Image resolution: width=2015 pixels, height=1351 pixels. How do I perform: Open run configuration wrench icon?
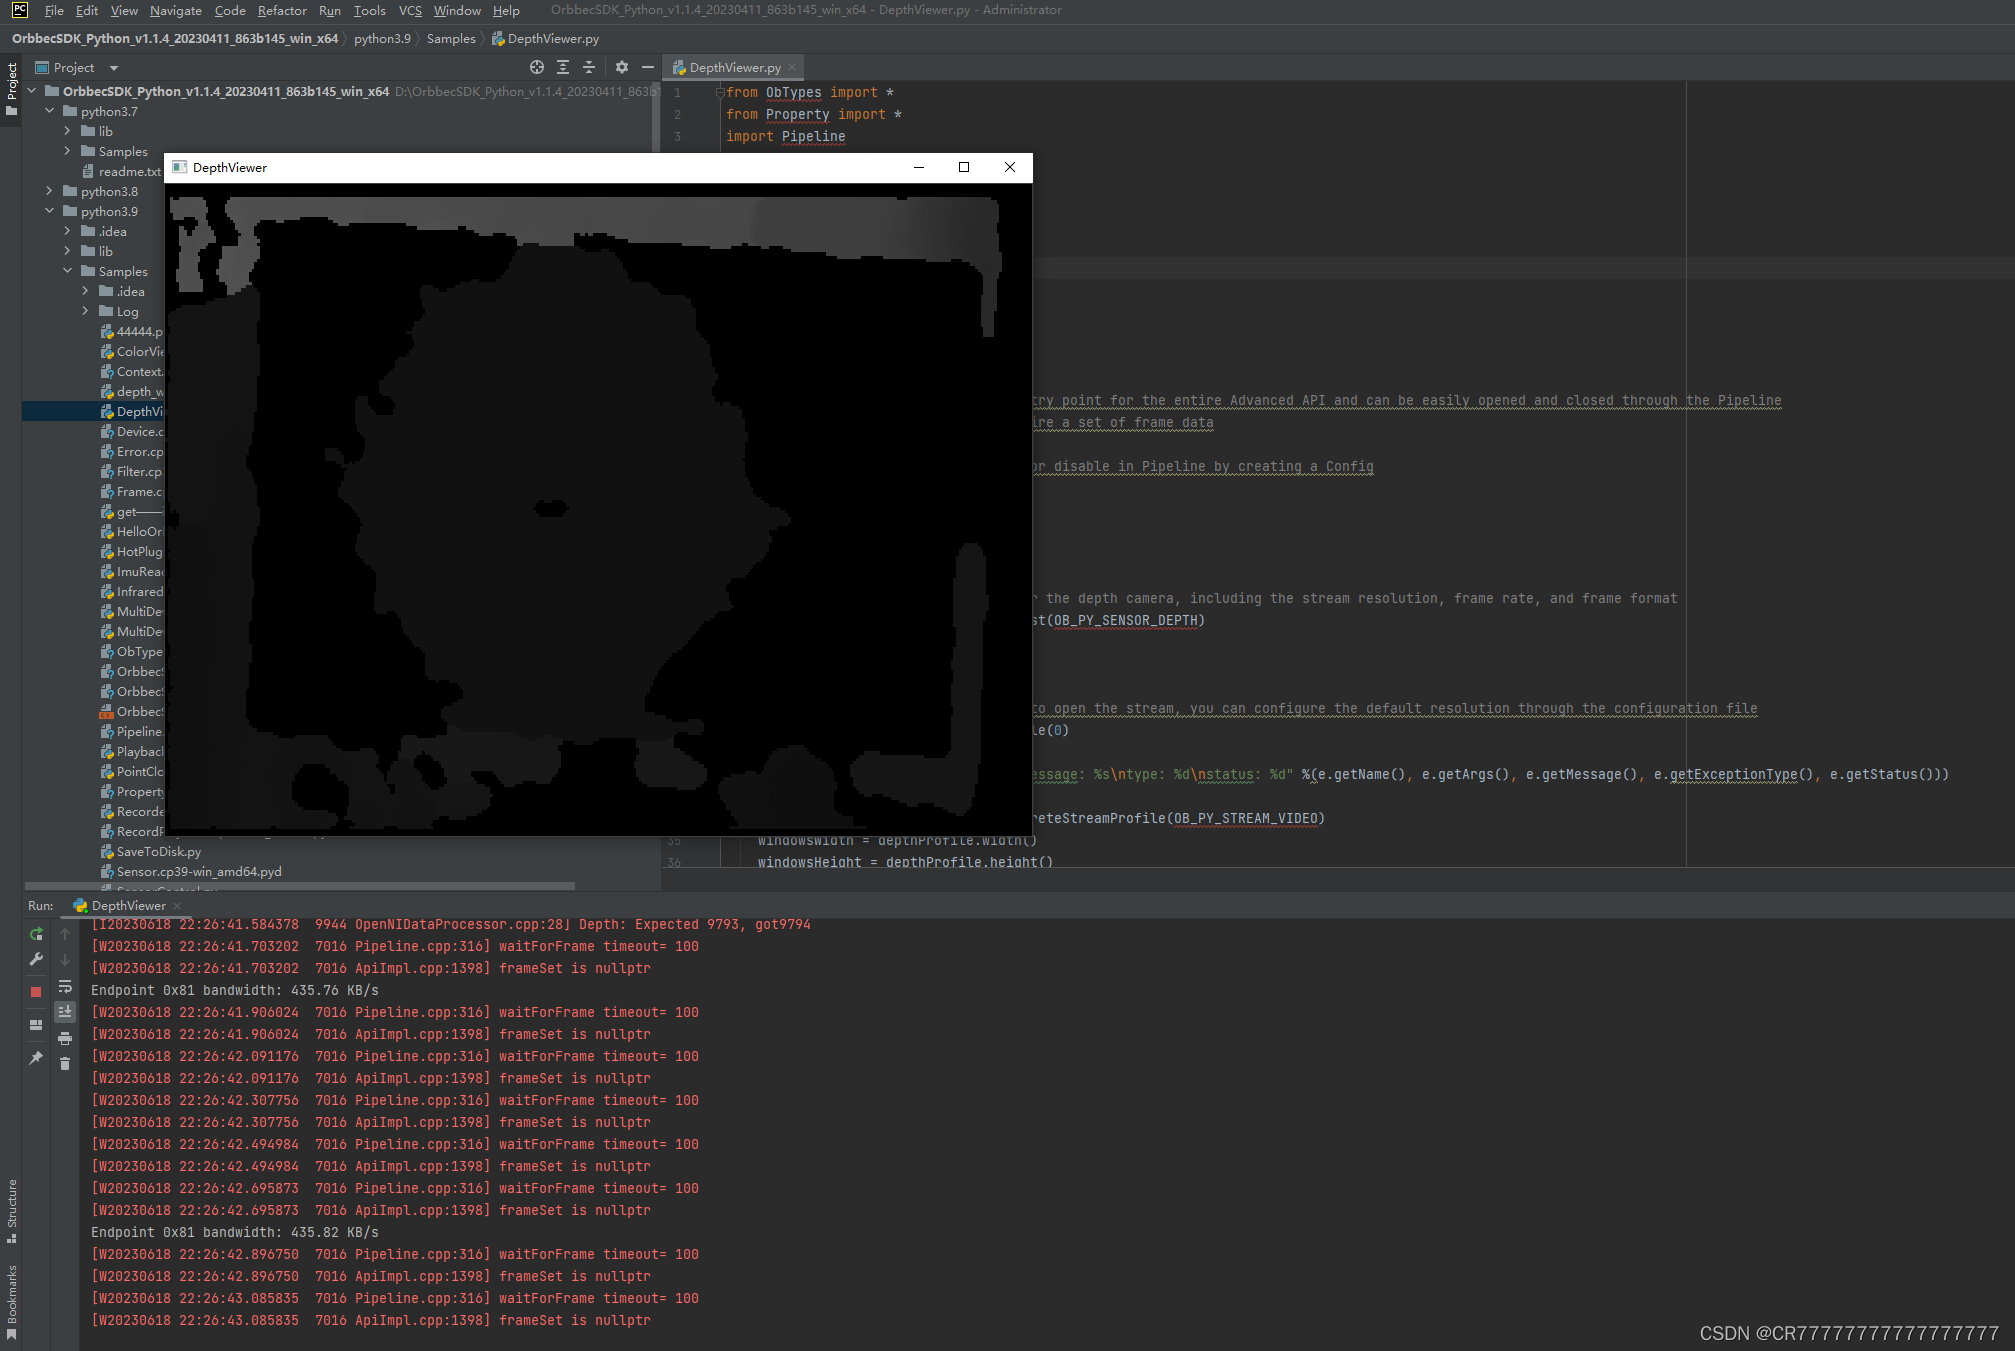pyautogui.click(x=36, y=960)
